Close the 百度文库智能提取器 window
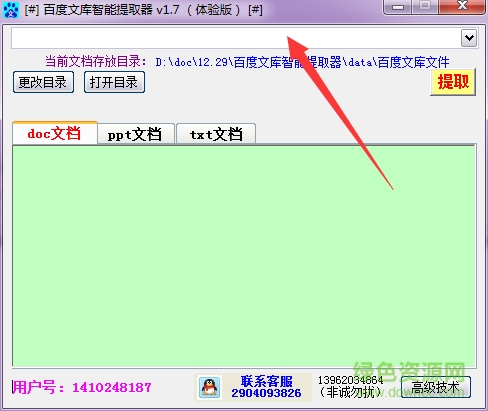 (462, 7)
